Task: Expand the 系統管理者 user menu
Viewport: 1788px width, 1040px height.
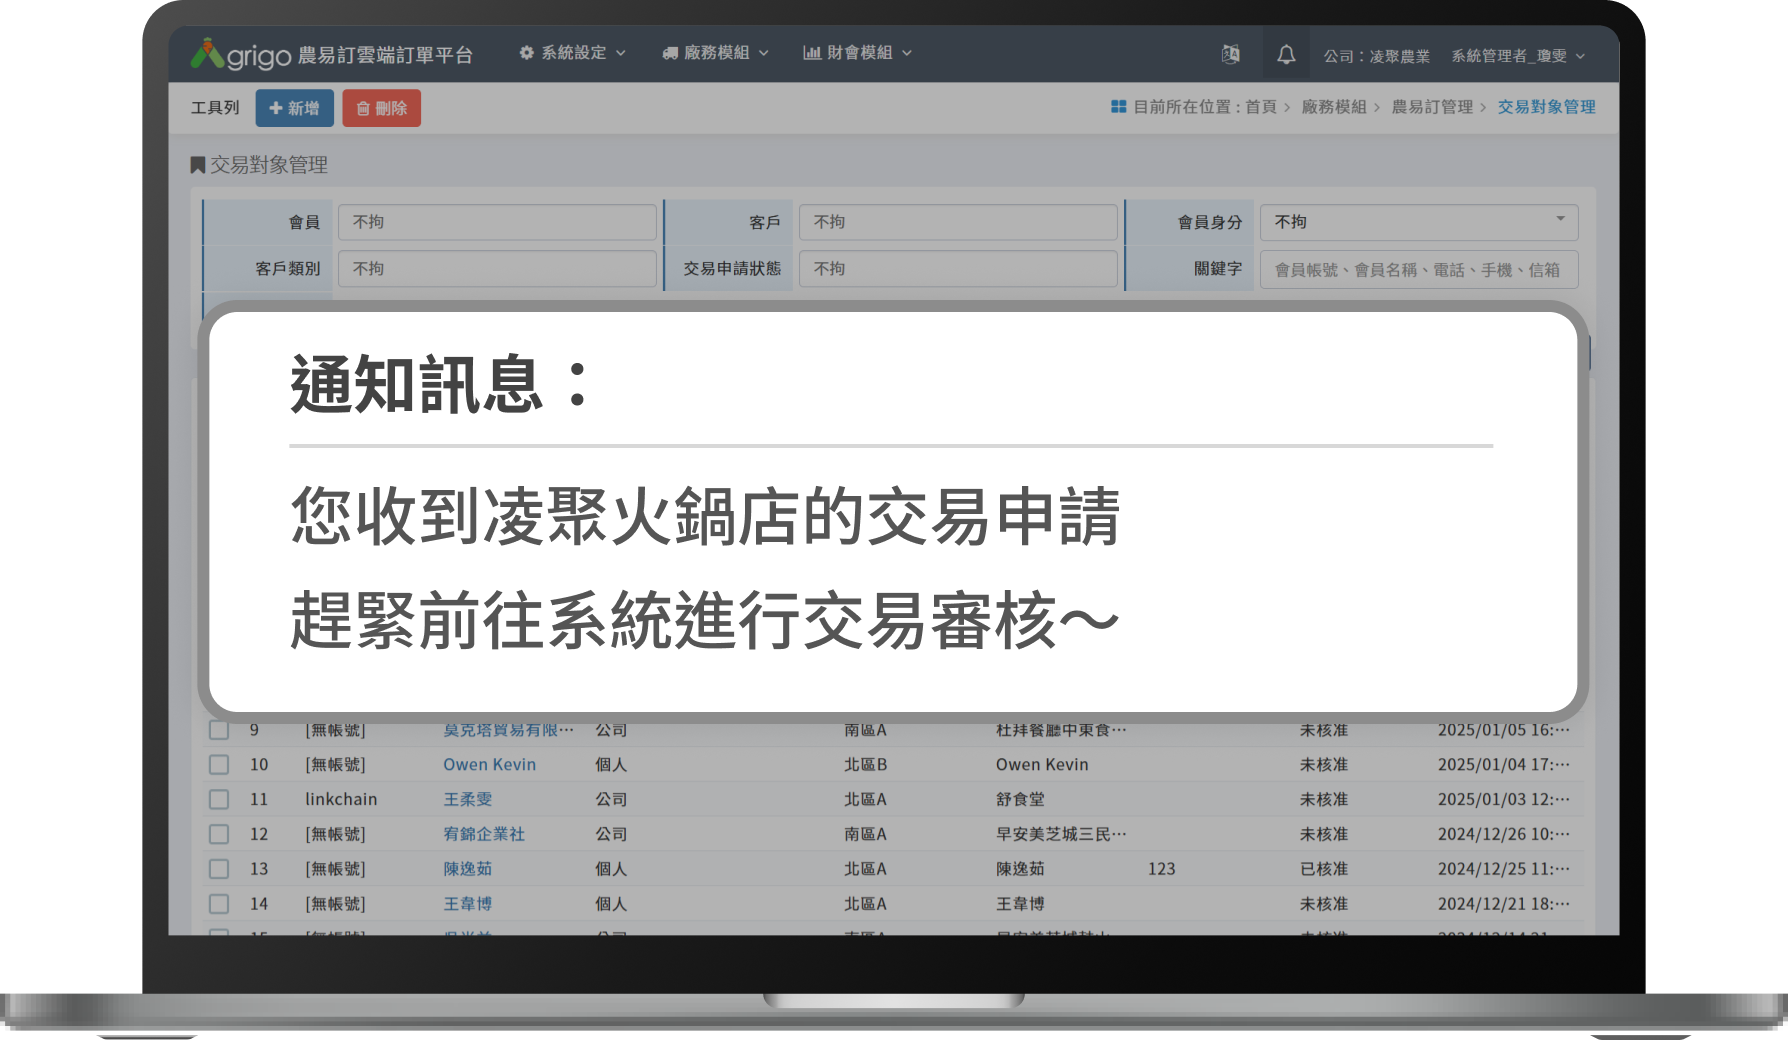Action: point(1518,56)
